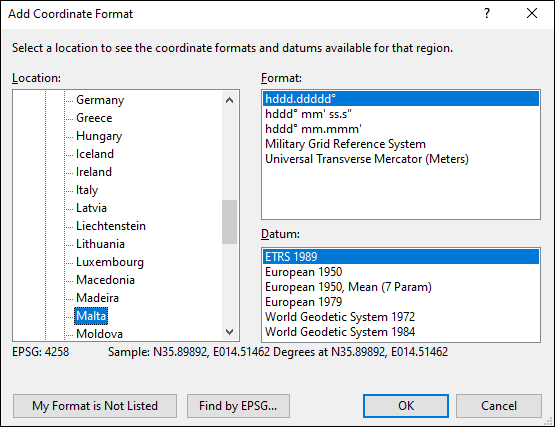This screenshot has height=427, width=555.
Task: Select European 1950, Mean (7 Param) datum
Action: 401,287
